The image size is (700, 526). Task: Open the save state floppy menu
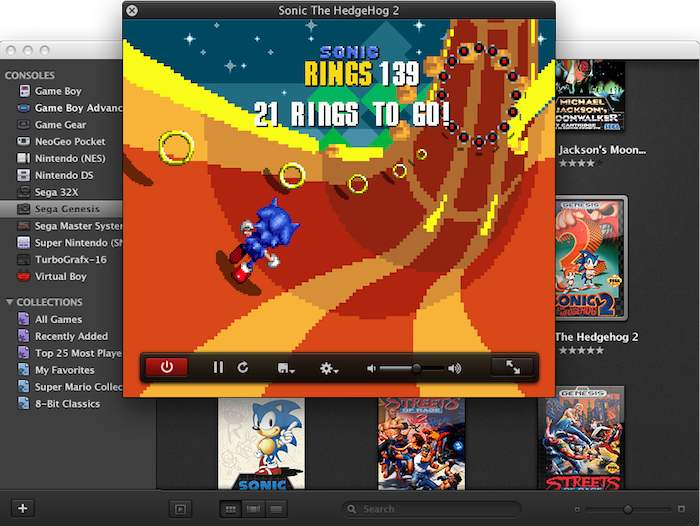[x=285, y=368]
